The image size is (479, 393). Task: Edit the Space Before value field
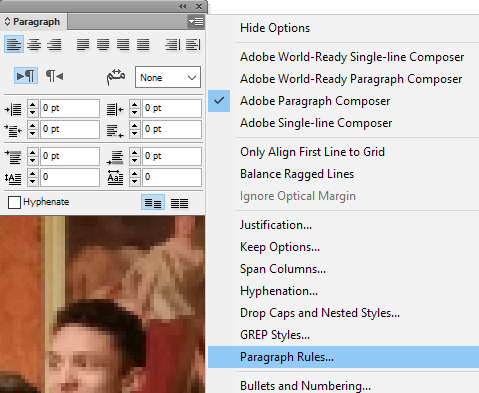click(x=70, y=156)
